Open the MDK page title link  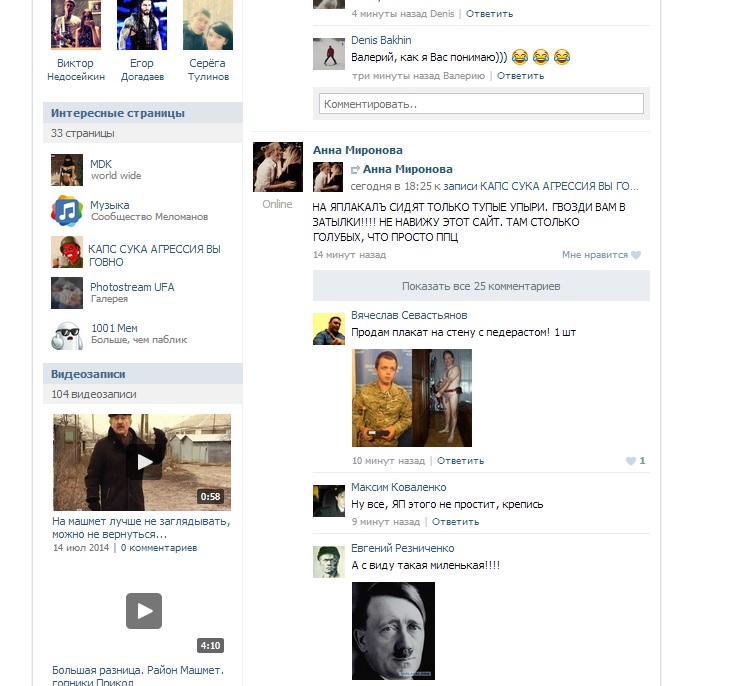coord(101,164)
